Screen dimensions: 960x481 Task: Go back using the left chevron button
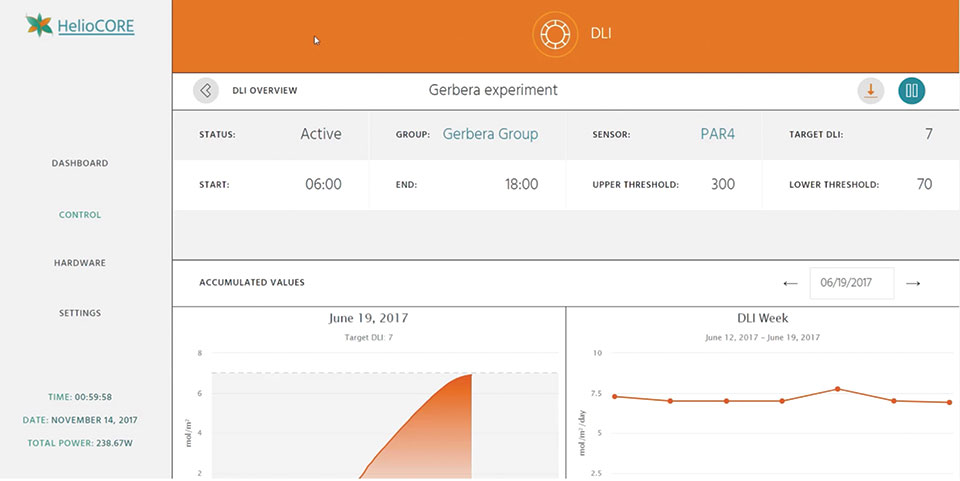206,90
